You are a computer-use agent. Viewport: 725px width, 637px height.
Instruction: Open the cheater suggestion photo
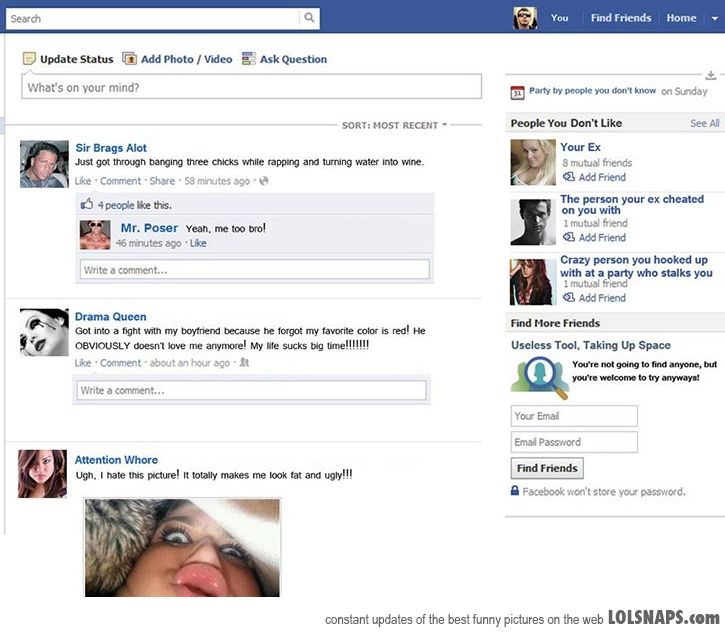click(x=533, y=222)
